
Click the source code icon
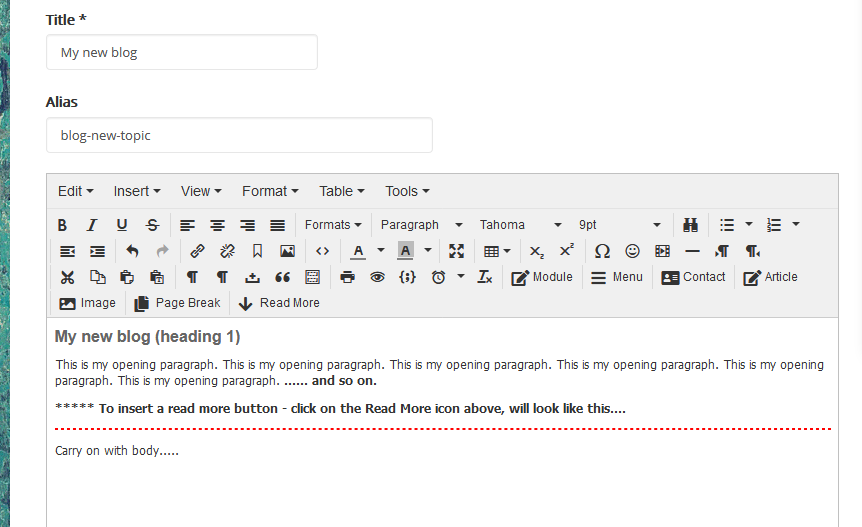pyautogui.click(x=322, y=251)
